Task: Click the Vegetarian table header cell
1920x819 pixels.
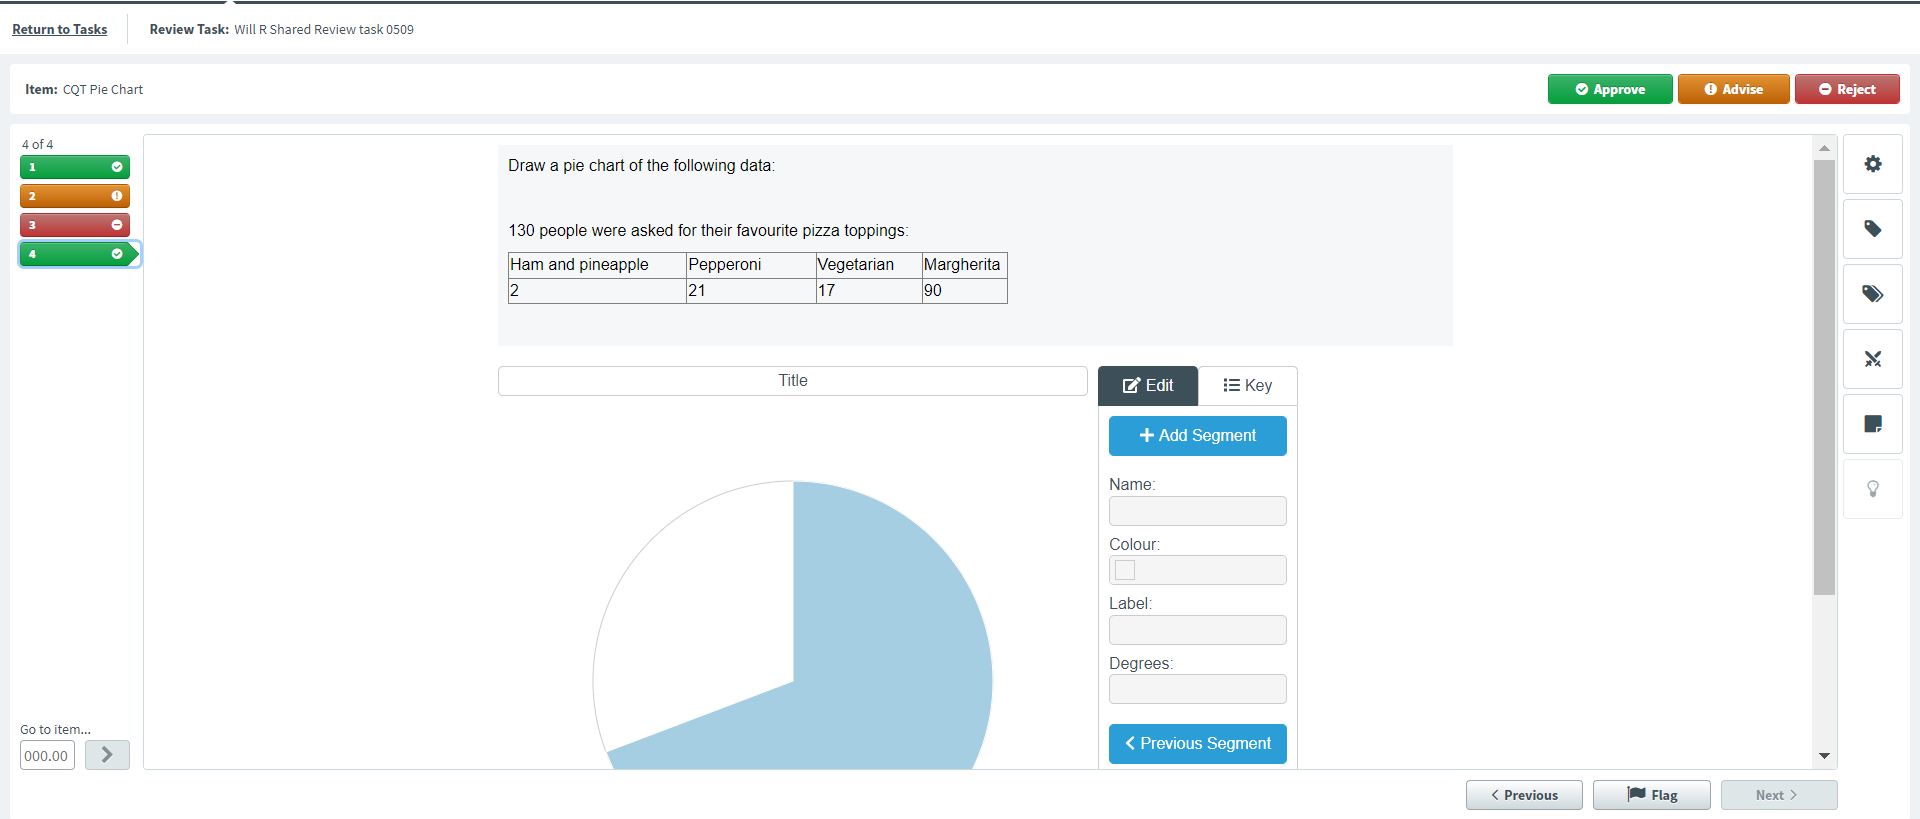Action: (x=869, y=265)
